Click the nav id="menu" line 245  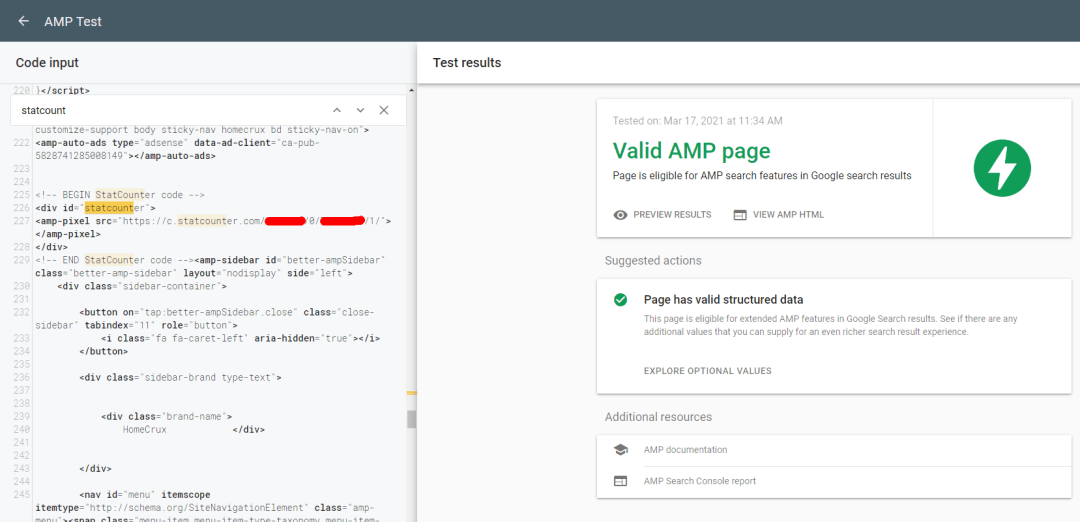coord(145,494)
